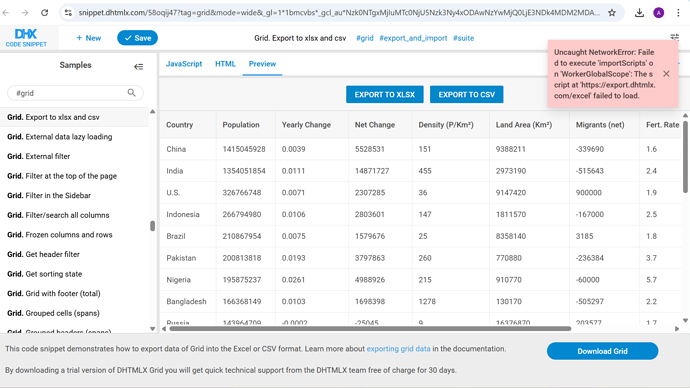Image resolution: width=690 pixels, height=388 pixels.
Task: View site information icon in address bar
Action: 68,13
